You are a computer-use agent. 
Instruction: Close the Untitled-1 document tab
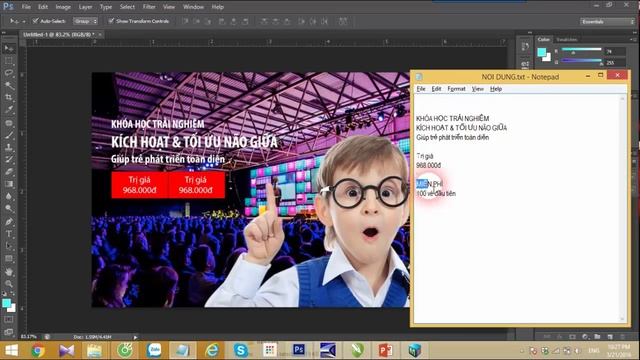(x=100, y=35)
